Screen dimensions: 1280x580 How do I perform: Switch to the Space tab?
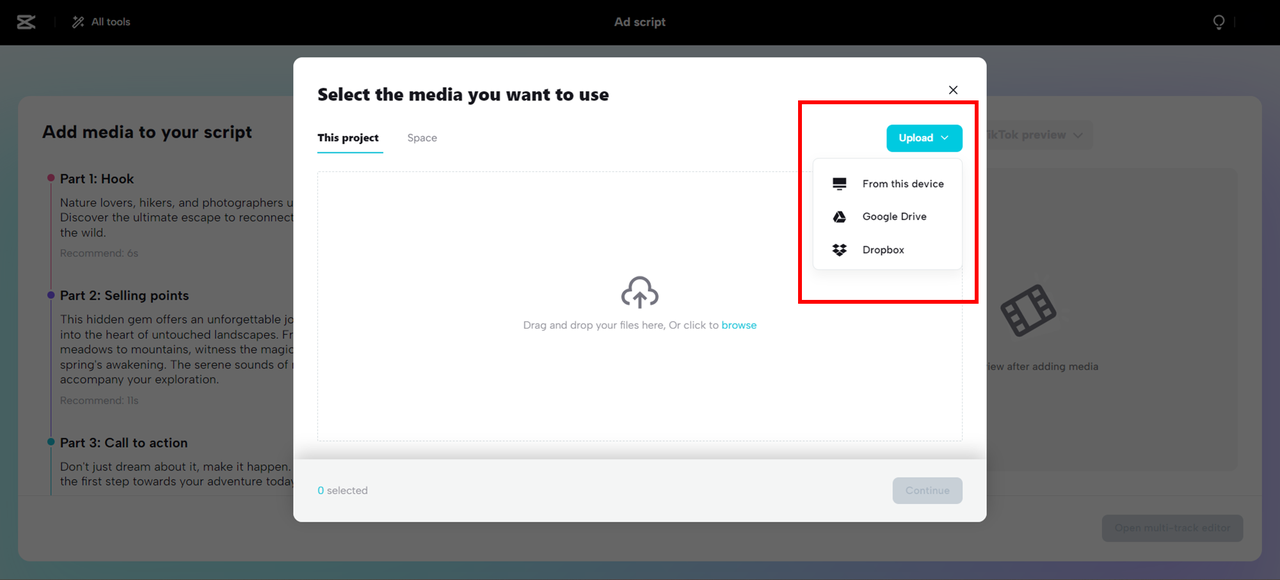pos(421,138)
